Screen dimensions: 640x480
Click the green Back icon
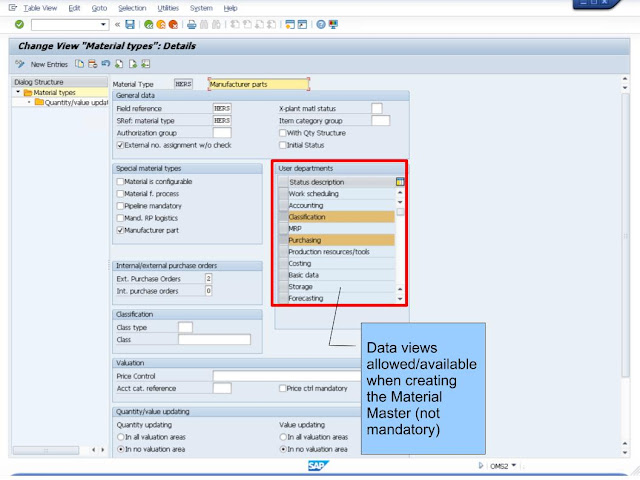[149, 25]
